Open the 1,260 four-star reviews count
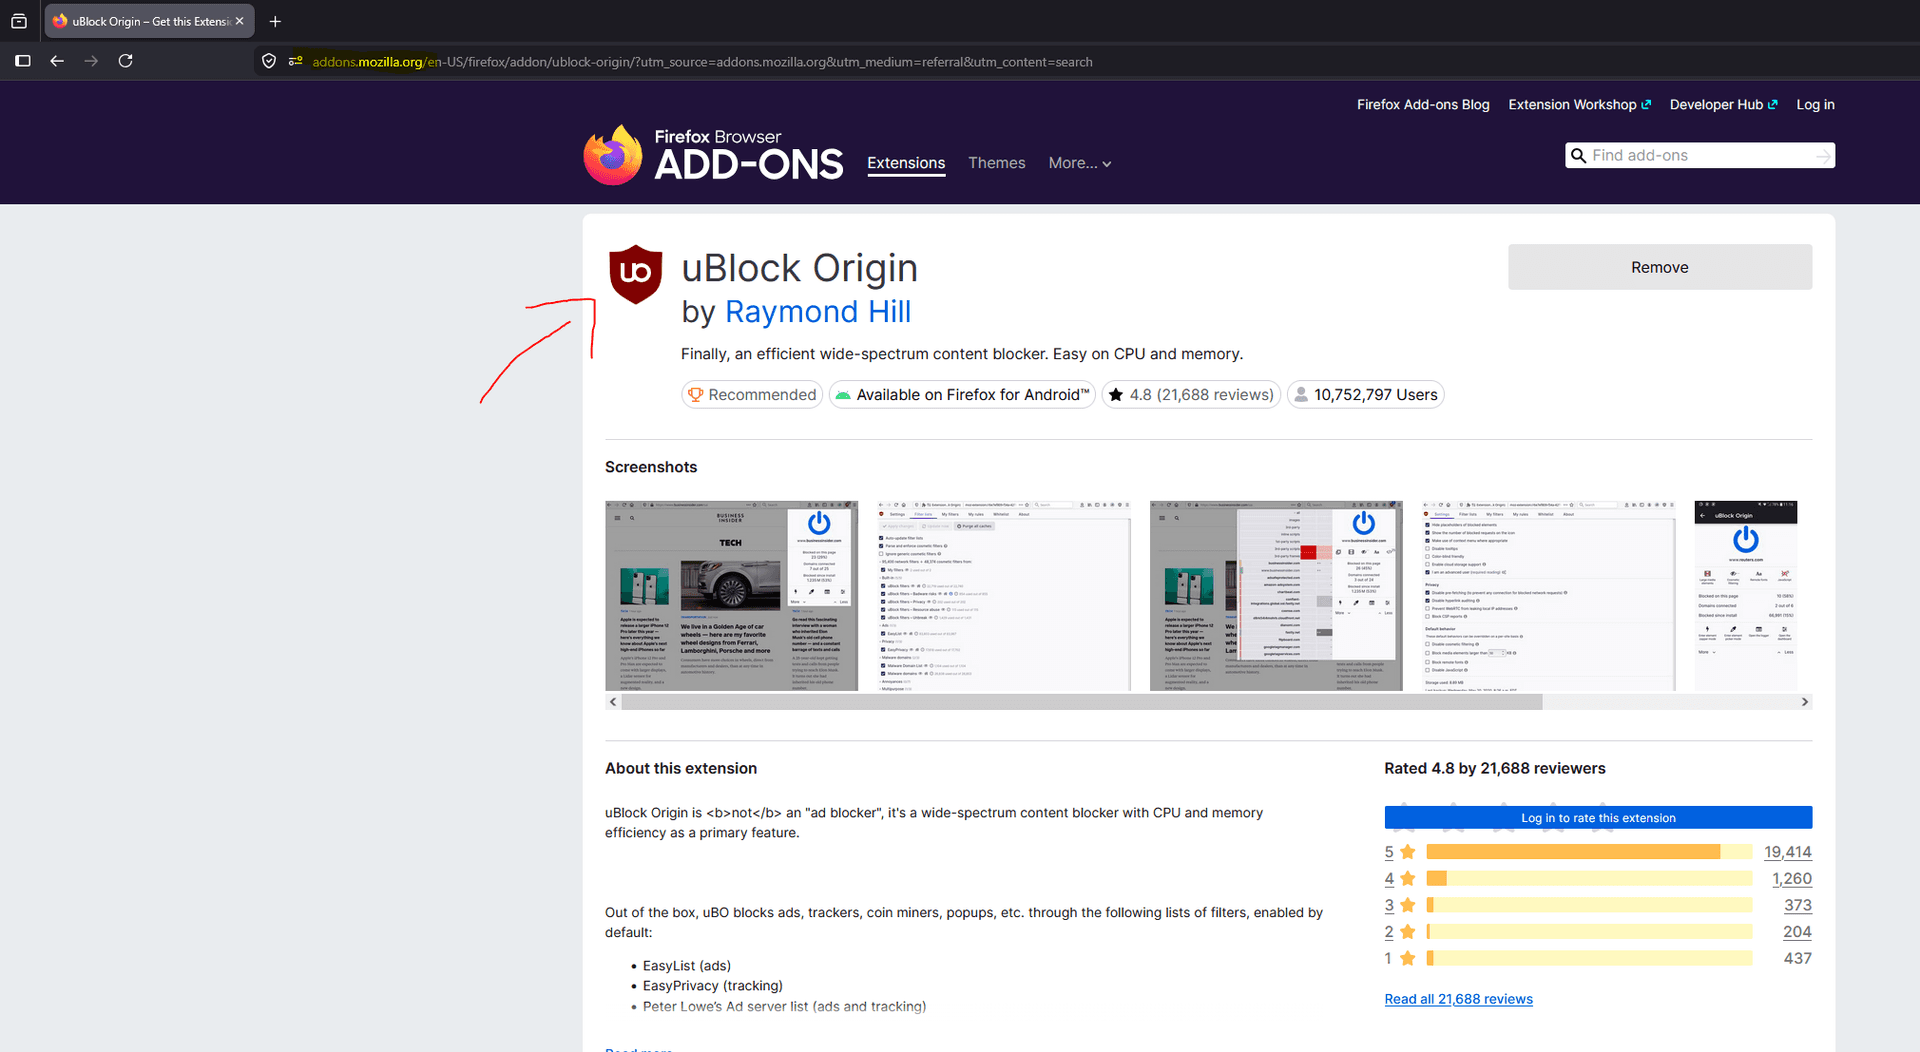This screenshot has height=1052, width=1920. pyautogui.click(x=1791, y=878)
